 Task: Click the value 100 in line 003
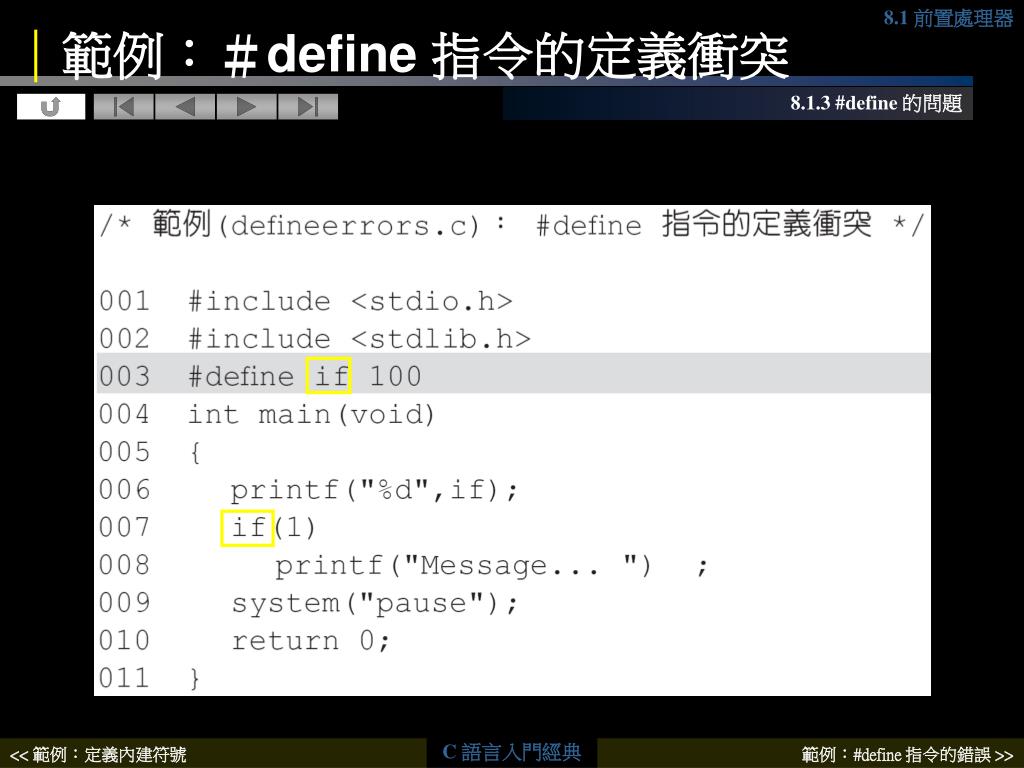coord(396,377)
